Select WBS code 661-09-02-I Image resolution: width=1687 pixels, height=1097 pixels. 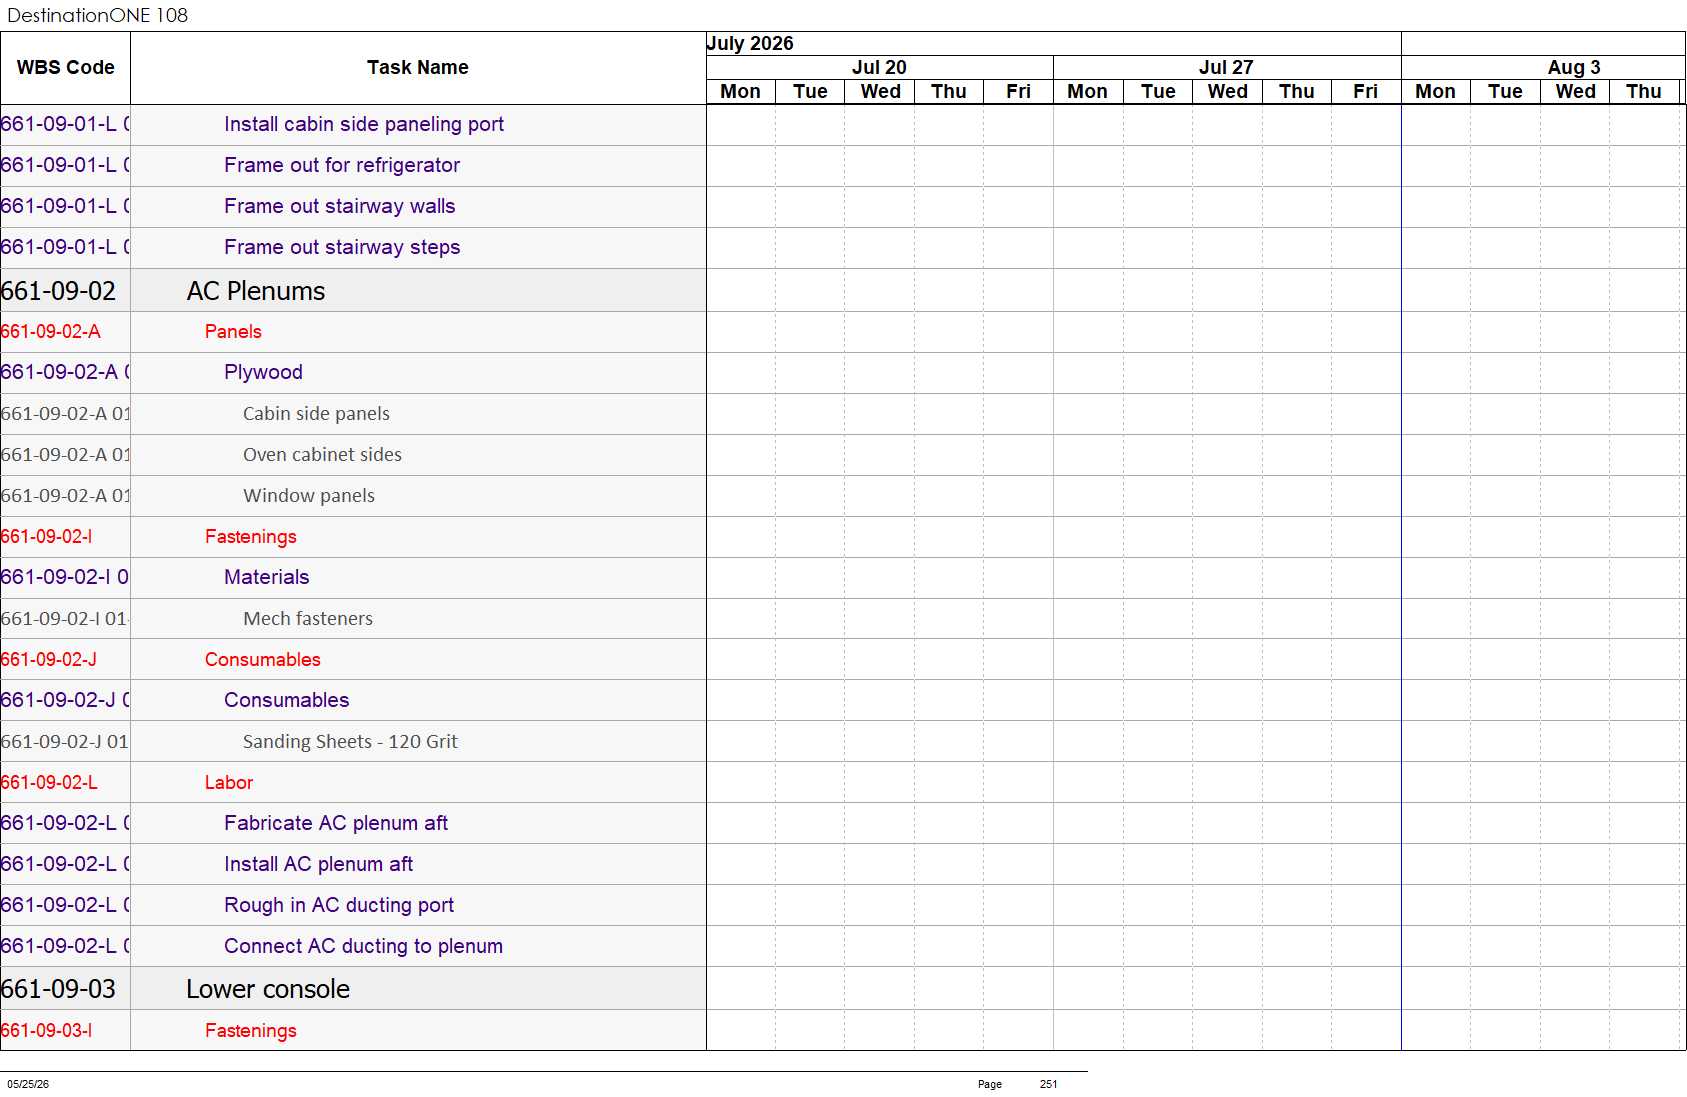point(46,537)
